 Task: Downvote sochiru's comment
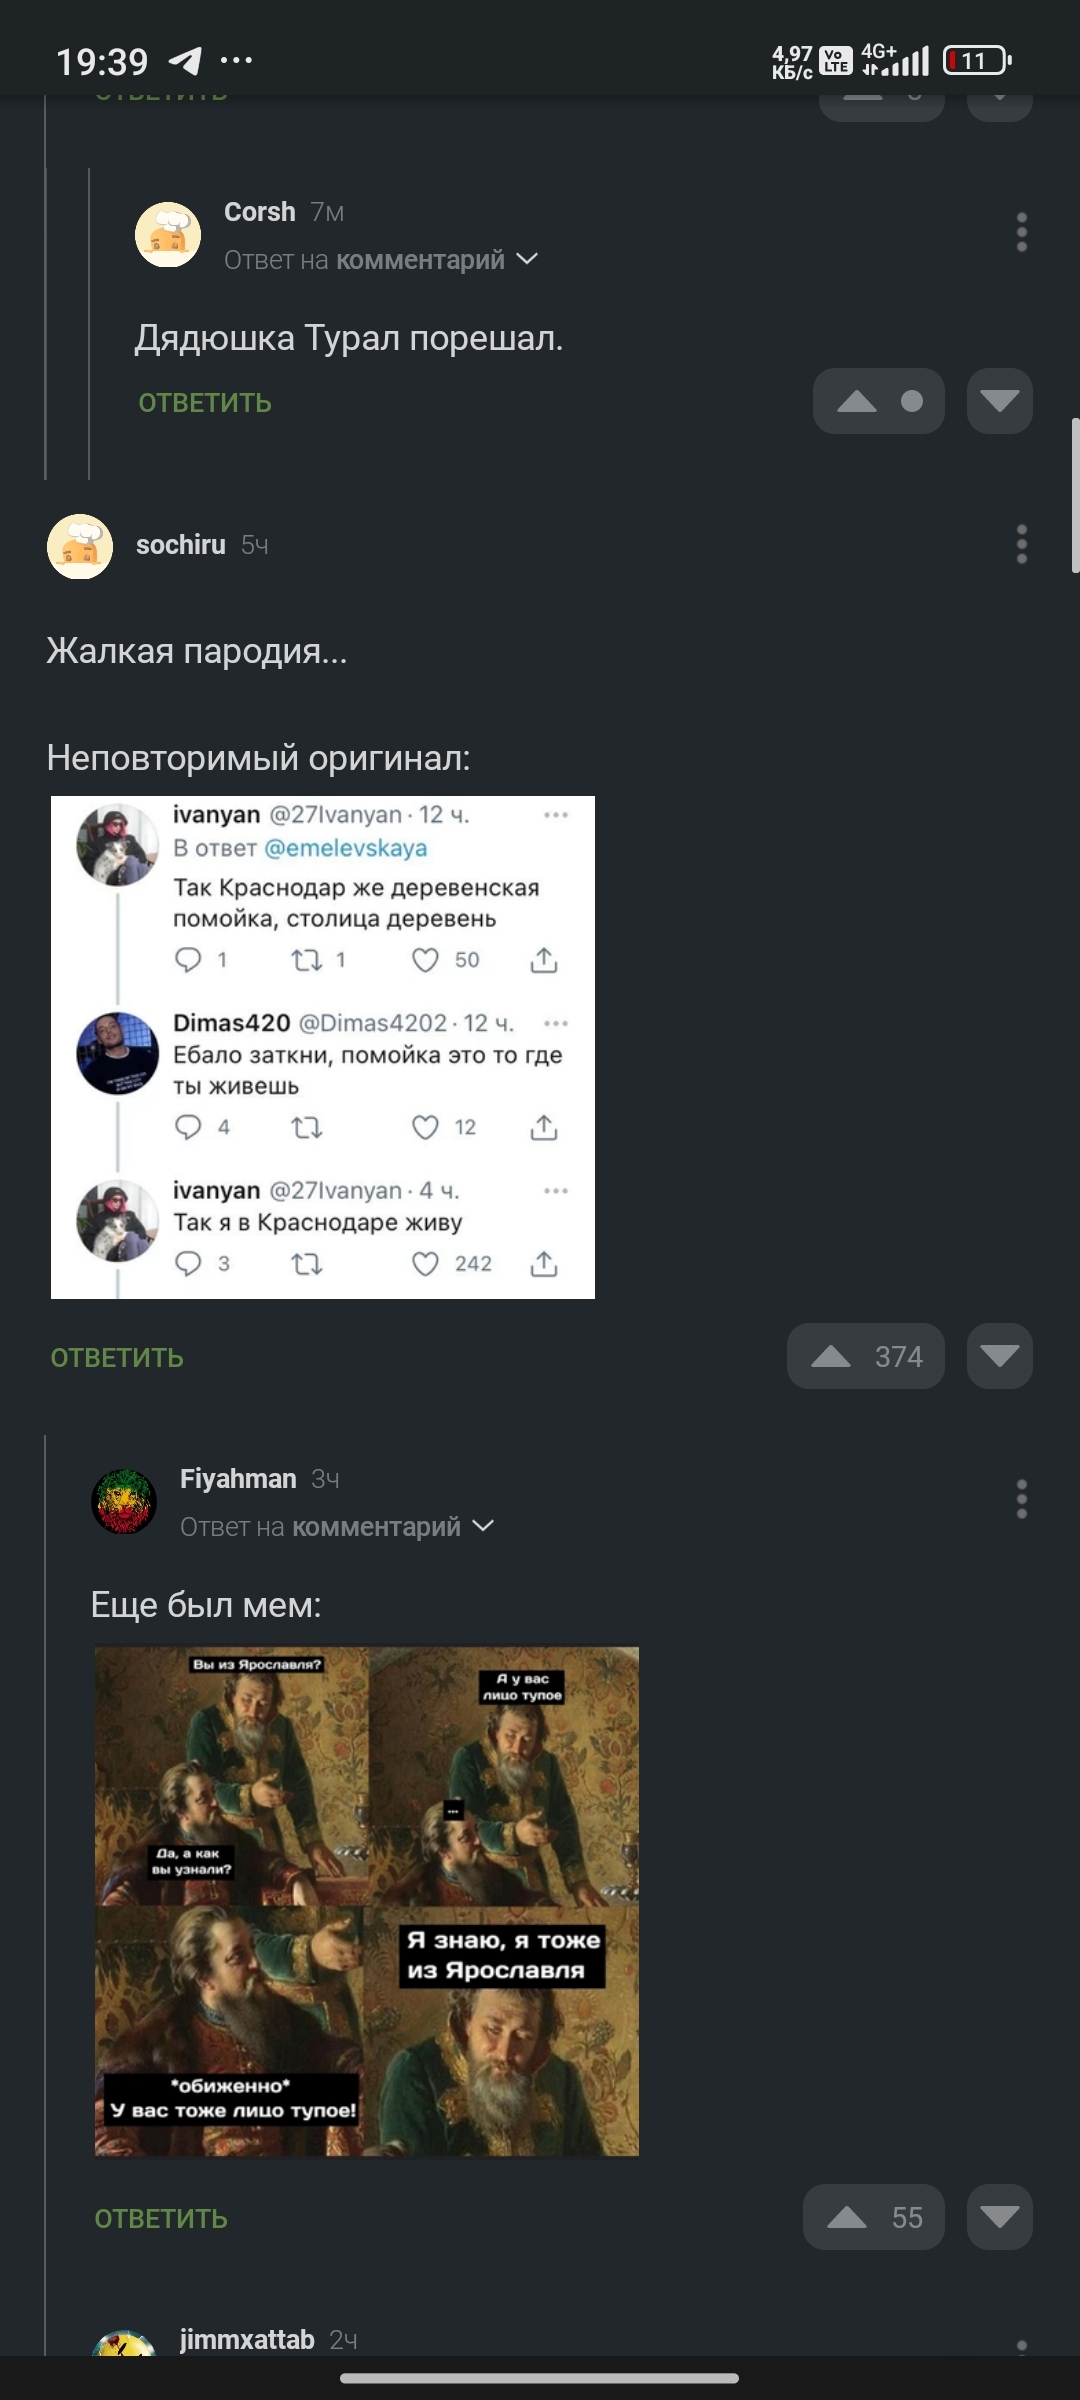[x=1000, y=1356]
